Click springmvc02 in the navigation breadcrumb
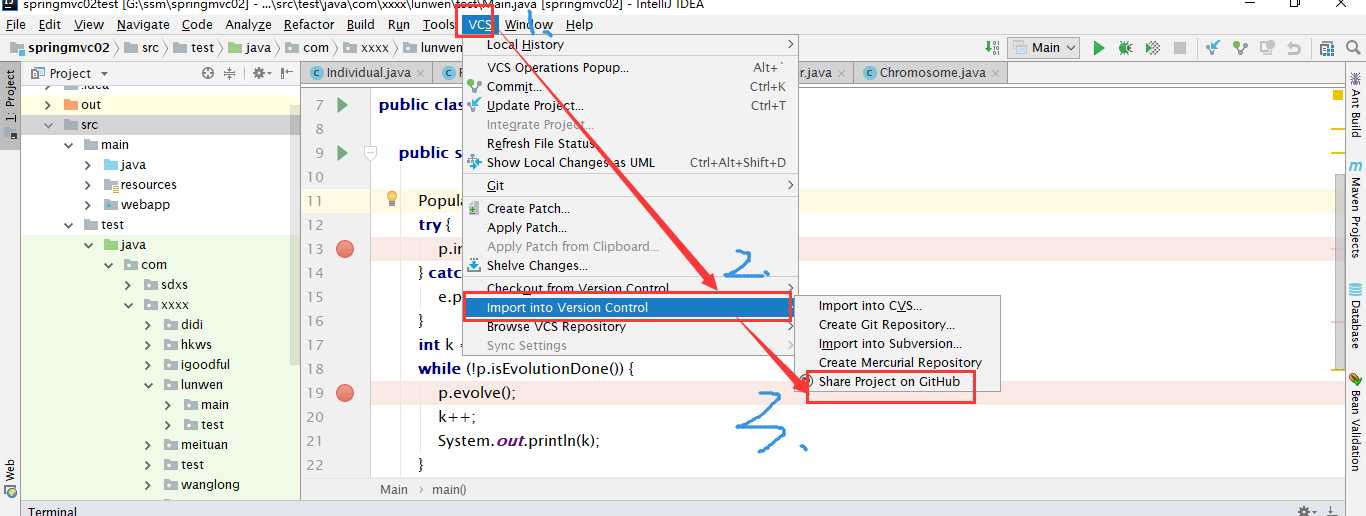 tap(69, 47)
